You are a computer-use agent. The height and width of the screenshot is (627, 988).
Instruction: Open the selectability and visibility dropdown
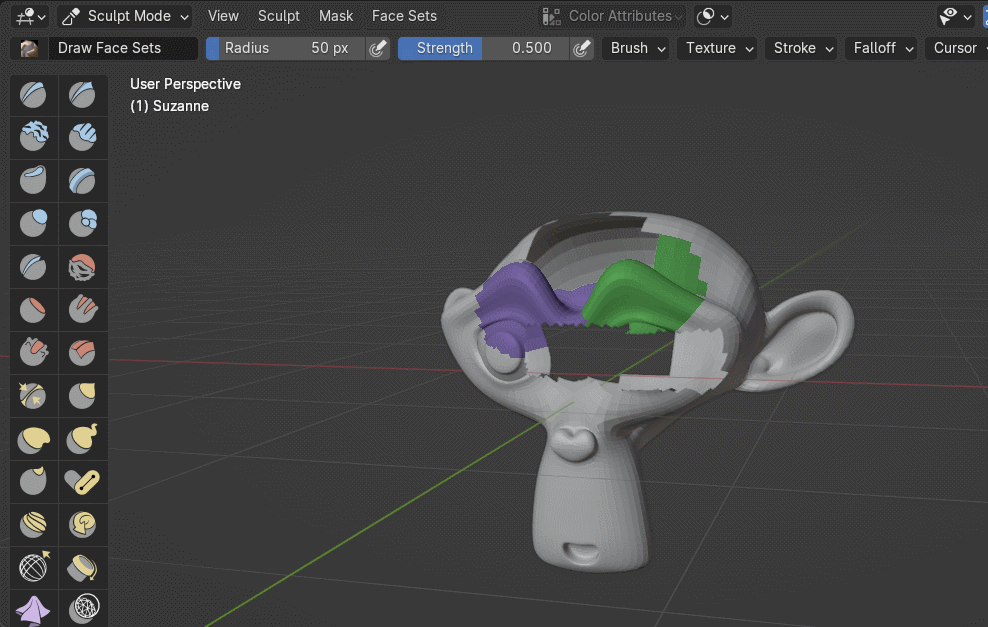click(x=955, y=16)
